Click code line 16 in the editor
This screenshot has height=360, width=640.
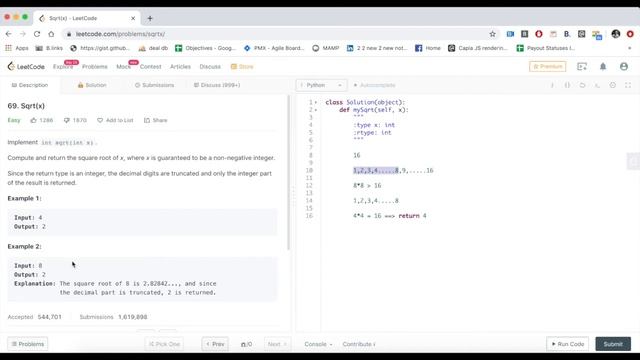tap(390, 216)
